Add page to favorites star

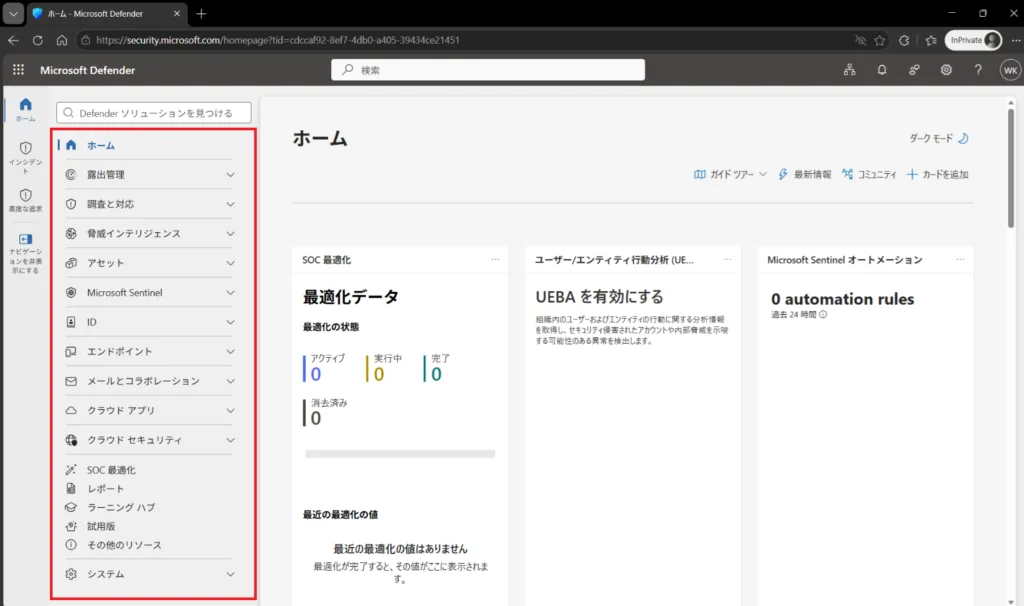point(880,40)
